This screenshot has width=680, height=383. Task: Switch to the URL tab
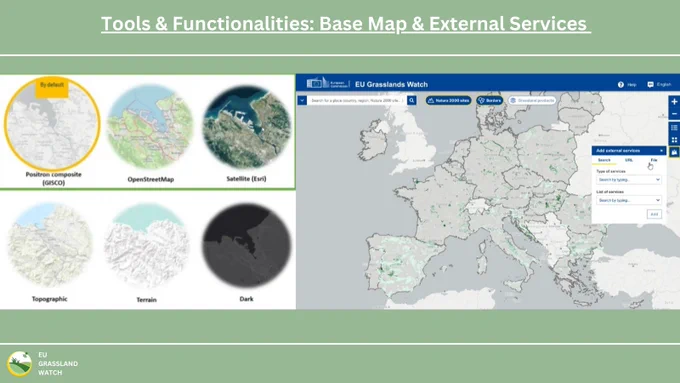click(x=629, y=160)
